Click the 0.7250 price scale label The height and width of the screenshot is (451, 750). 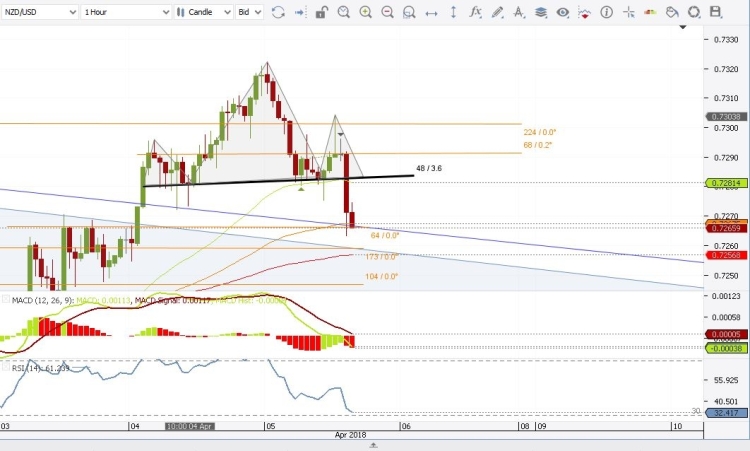click(726, 276)
